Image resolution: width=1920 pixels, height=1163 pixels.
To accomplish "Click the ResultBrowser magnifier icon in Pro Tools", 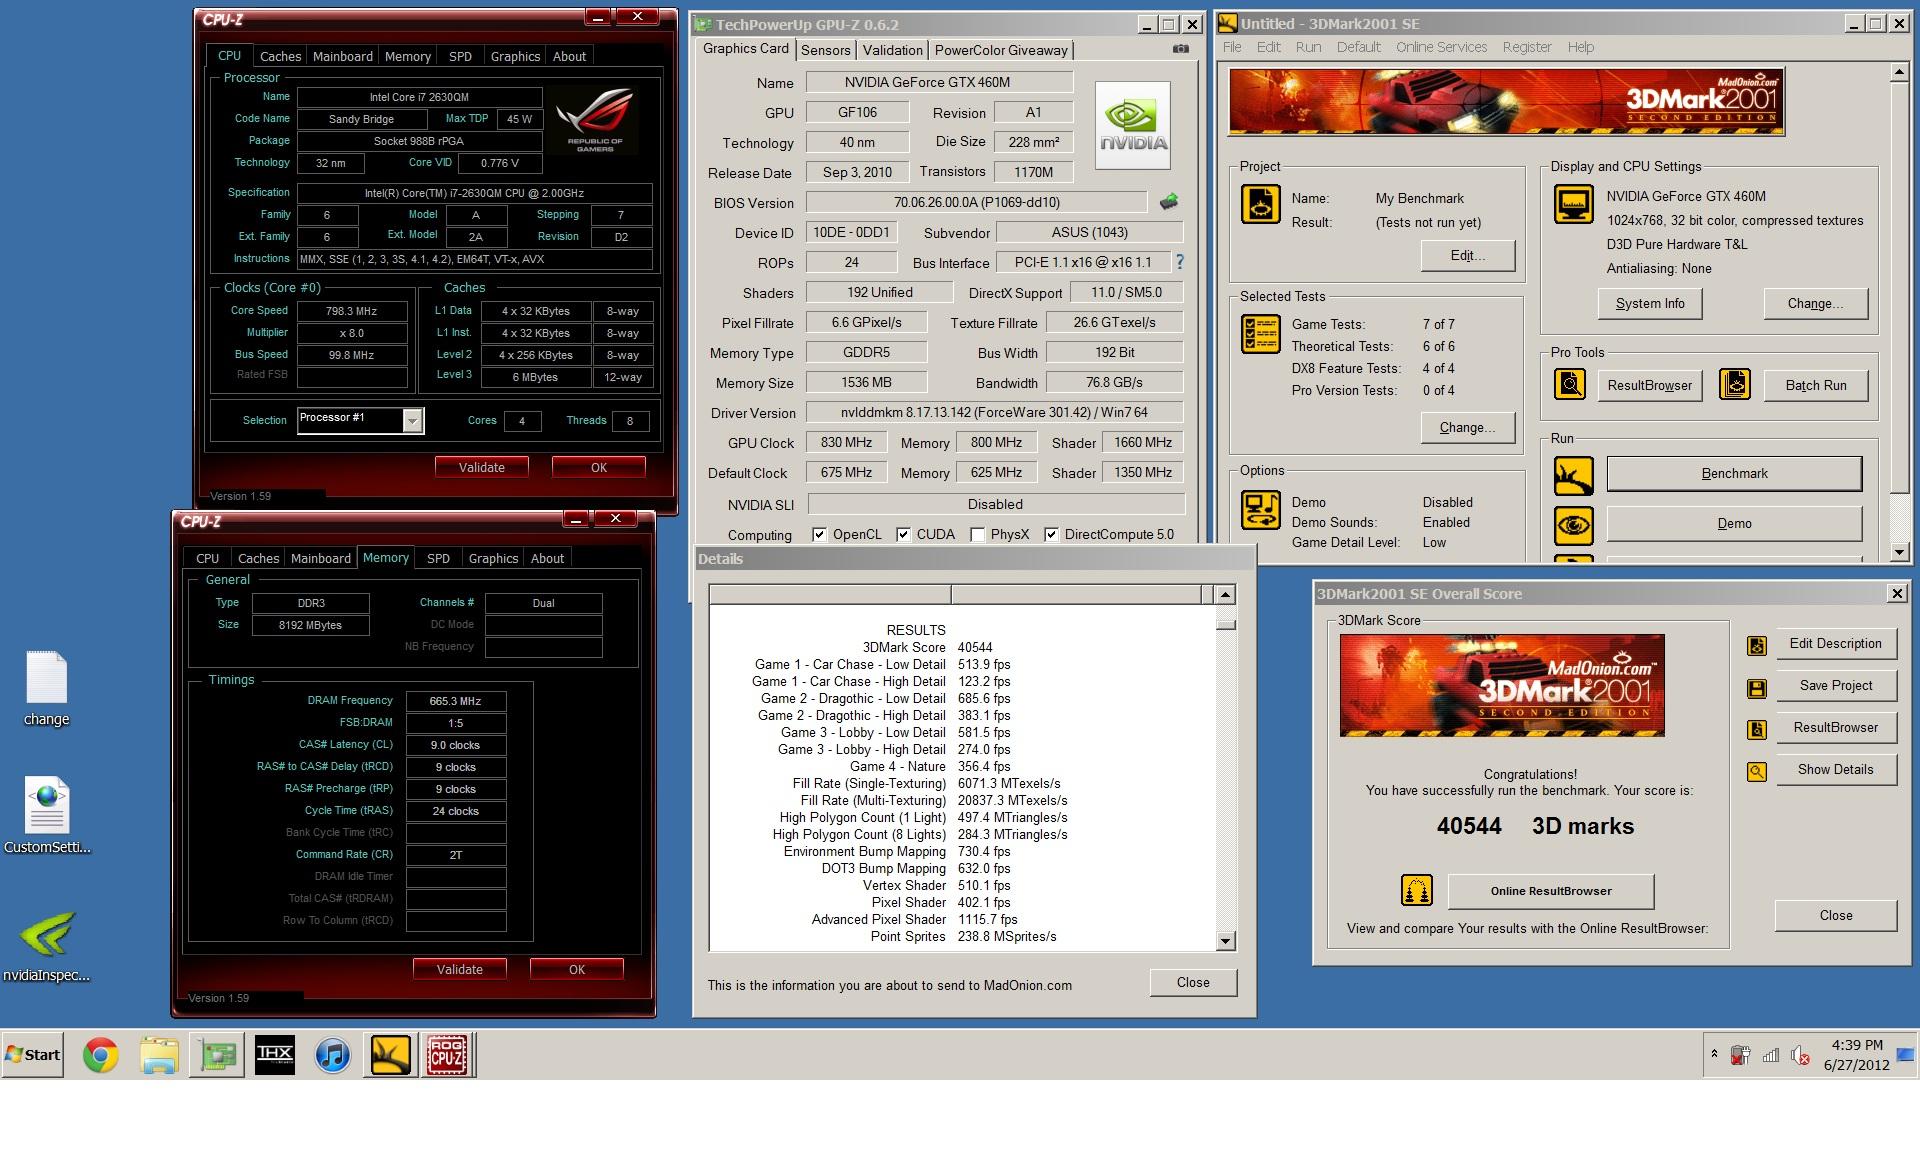I will (x=1570, y=384).
